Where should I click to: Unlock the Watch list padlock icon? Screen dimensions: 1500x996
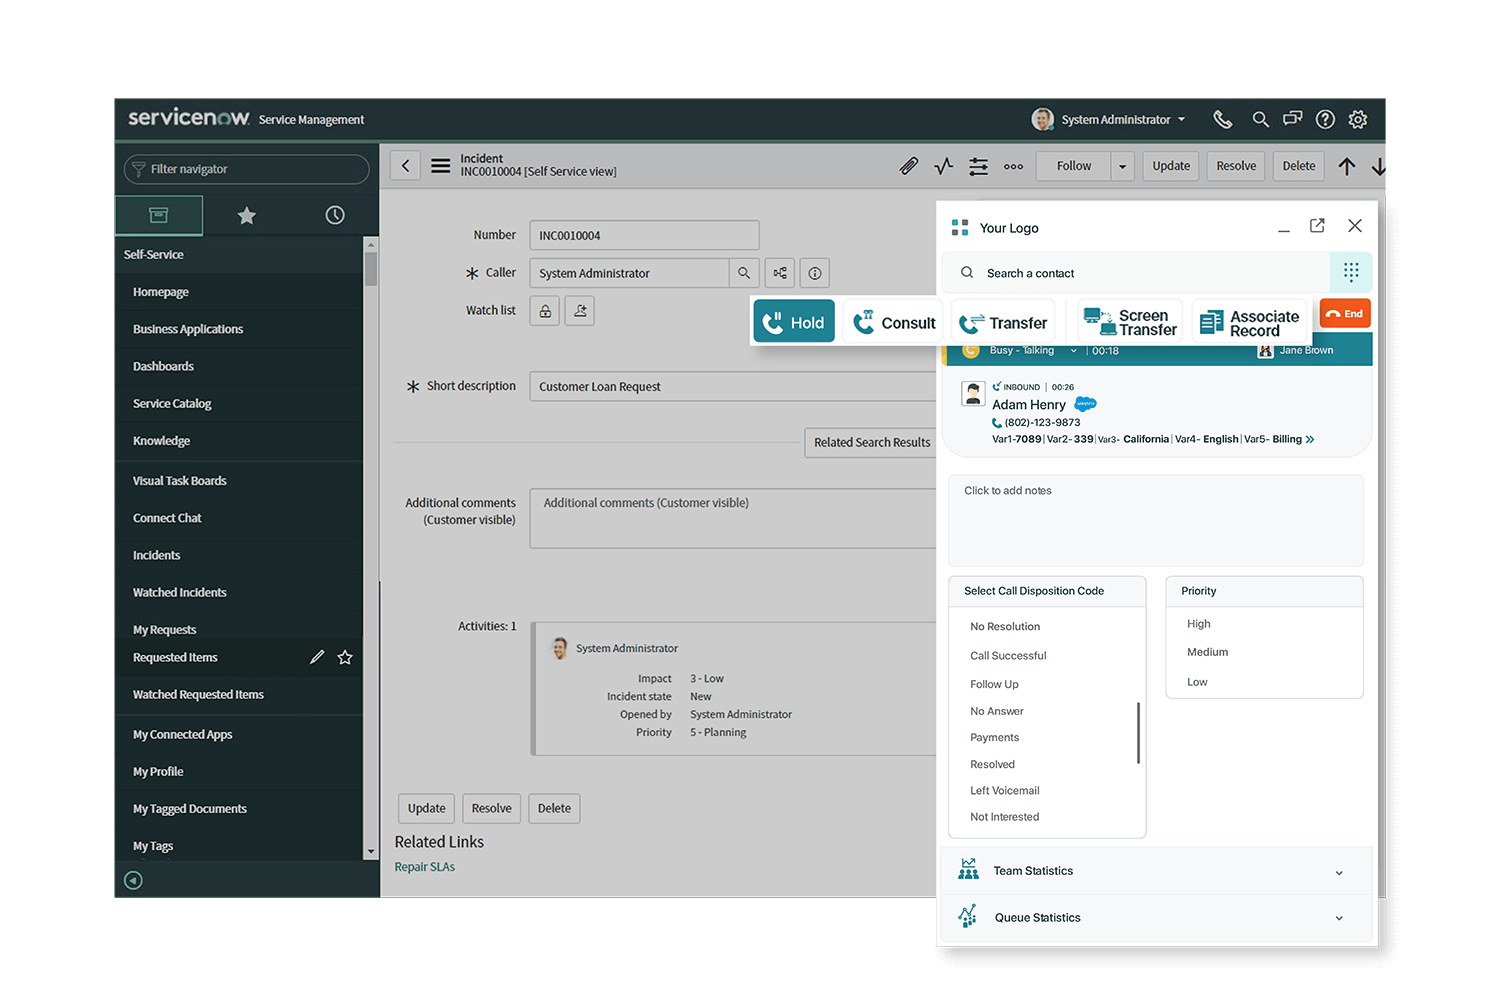545,311
